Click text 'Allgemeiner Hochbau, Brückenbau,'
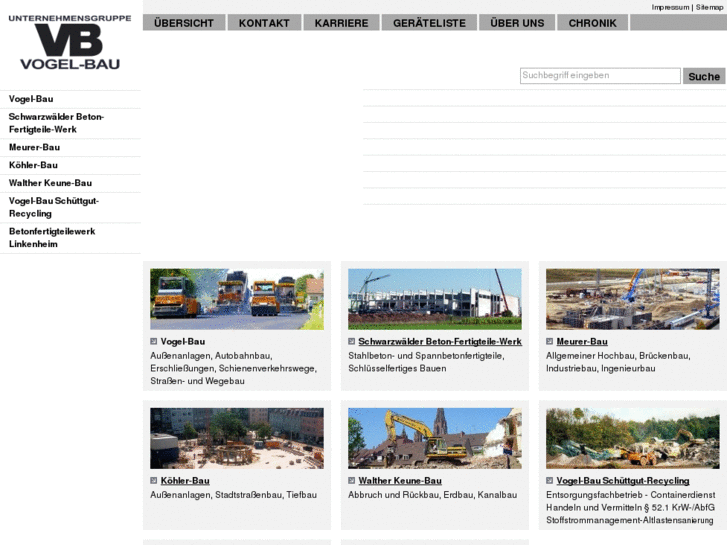This screenshot has width=727, height=545. click(x=618, y=356)
